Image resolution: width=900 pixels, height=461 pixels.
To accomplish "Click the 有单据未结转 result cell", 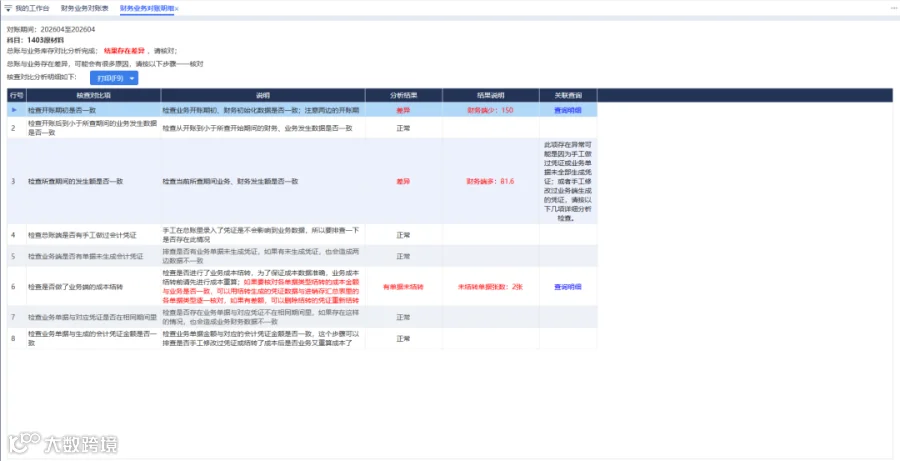I will coord(403,286).
